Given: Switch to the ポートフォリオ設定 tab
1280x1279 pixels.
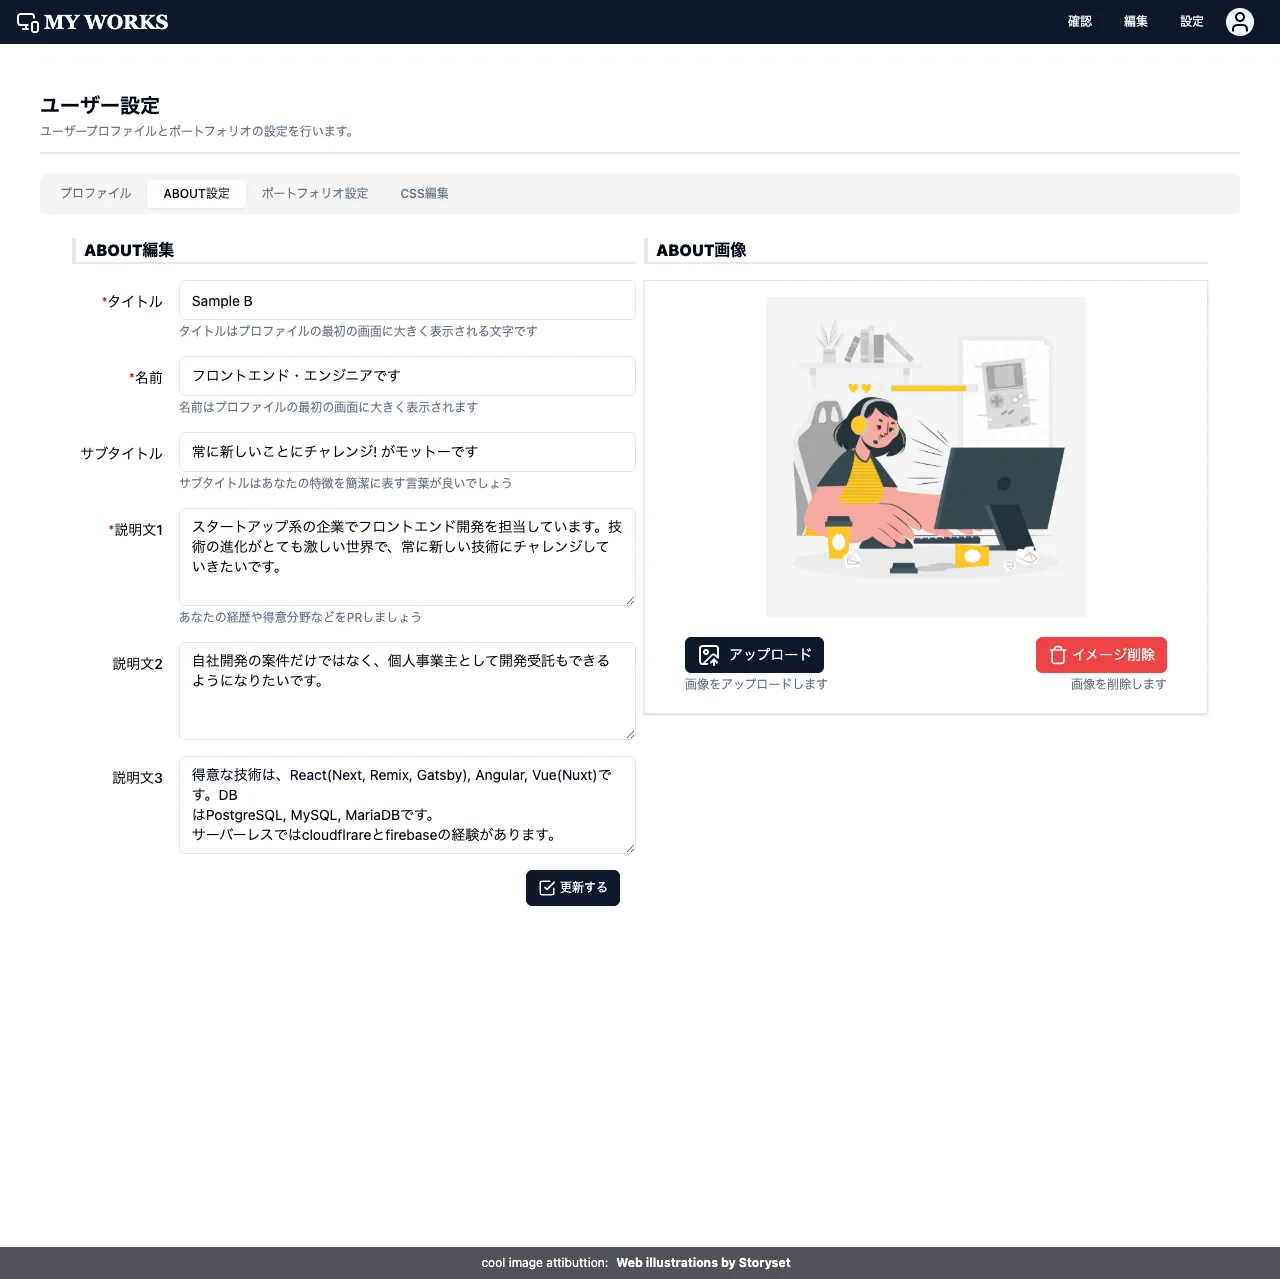Looking at the screenshot, I should pyautogui.click(x=315, y=193).
